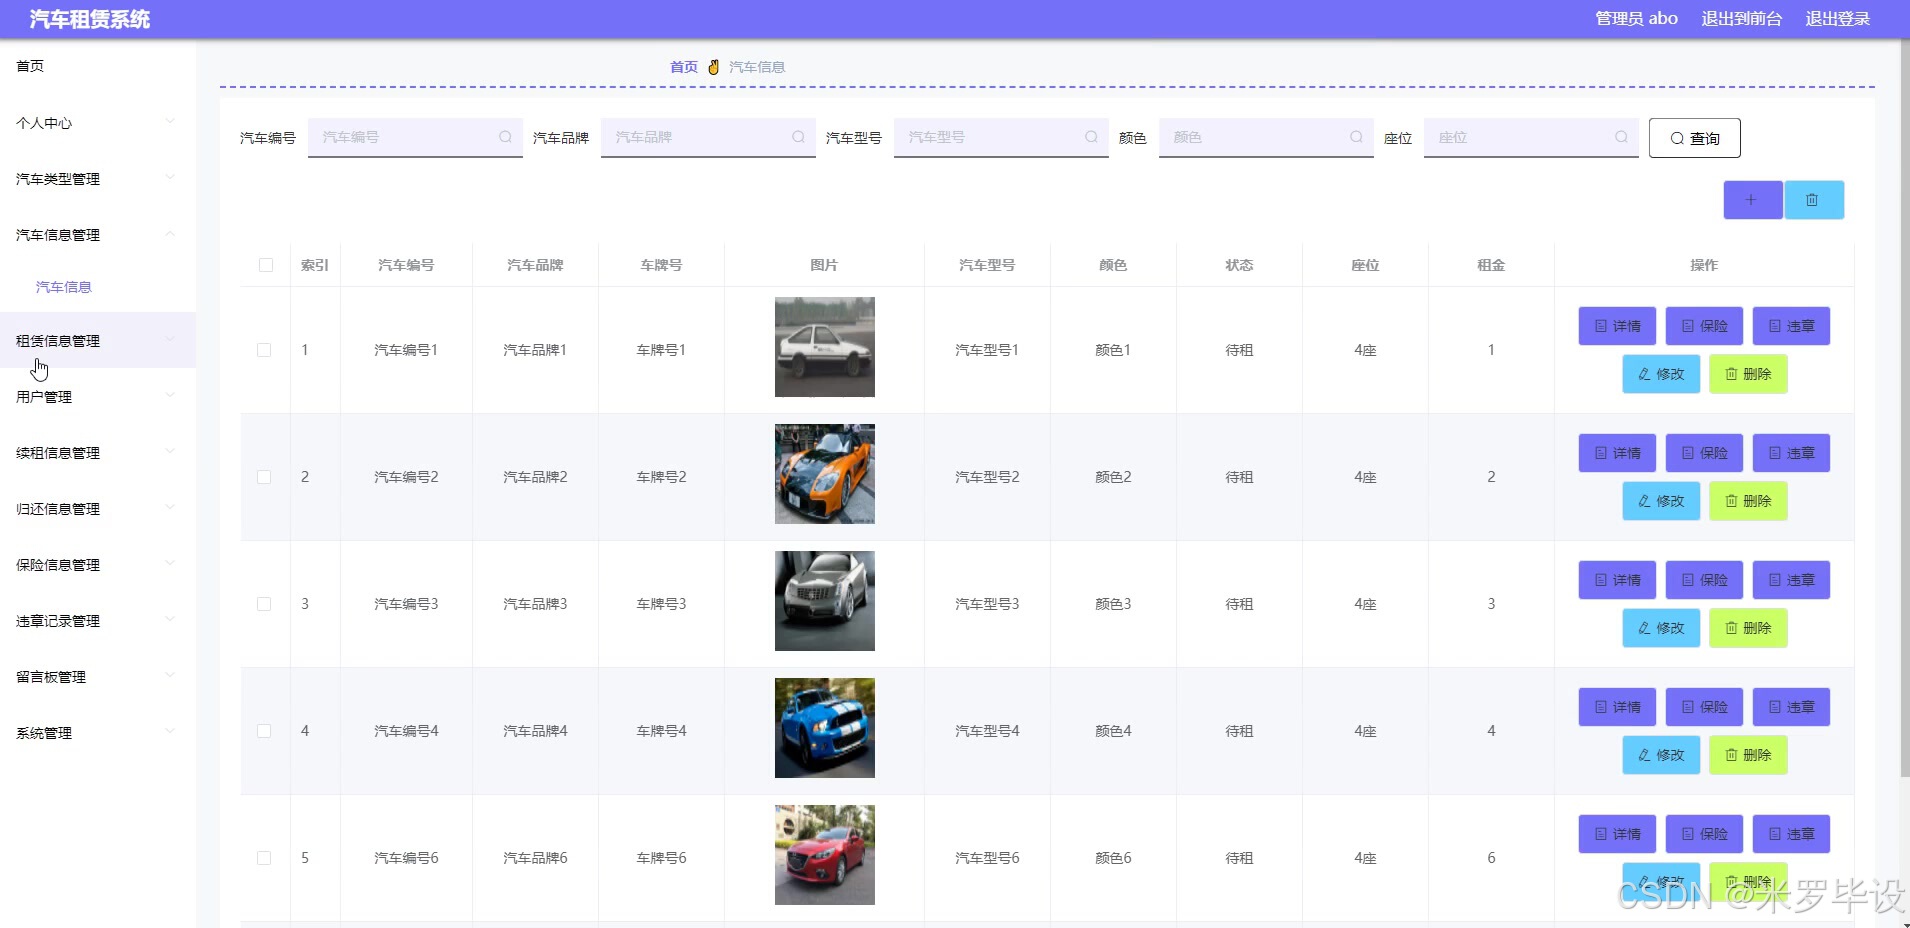Click search icon in 汽车编号 field
This screenshot has height=928, width=1910.
[x=505, y=137]
